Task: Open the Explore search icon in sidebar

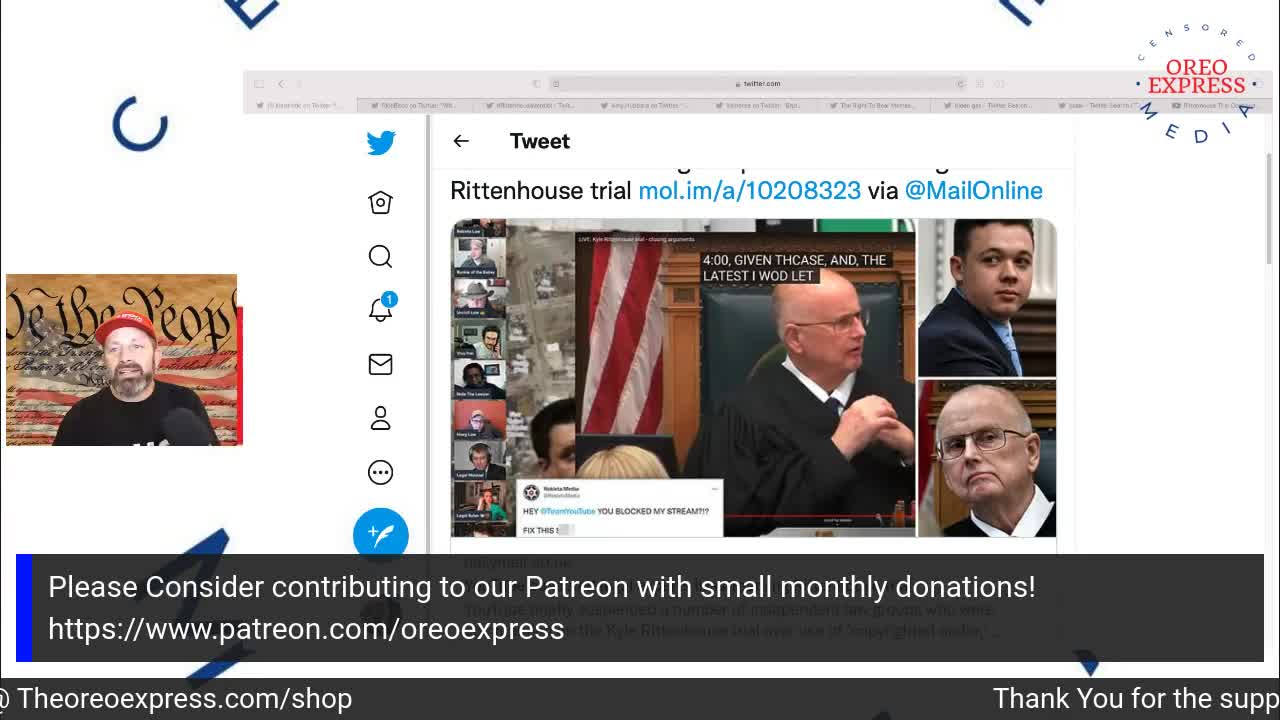Action: 380,257
